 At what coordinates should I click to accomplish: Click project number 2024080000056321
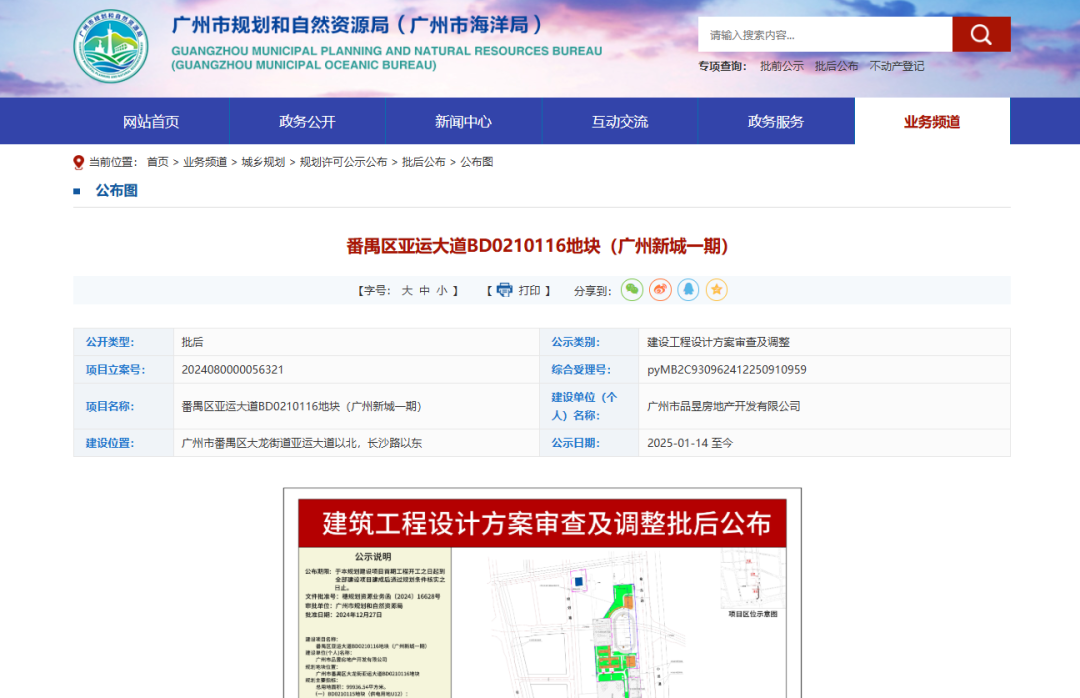pos(232,370)
